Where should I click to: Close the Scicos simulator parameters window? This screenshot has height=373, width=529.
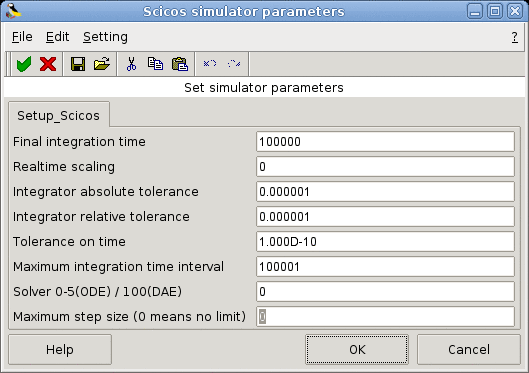coord(515,11)
